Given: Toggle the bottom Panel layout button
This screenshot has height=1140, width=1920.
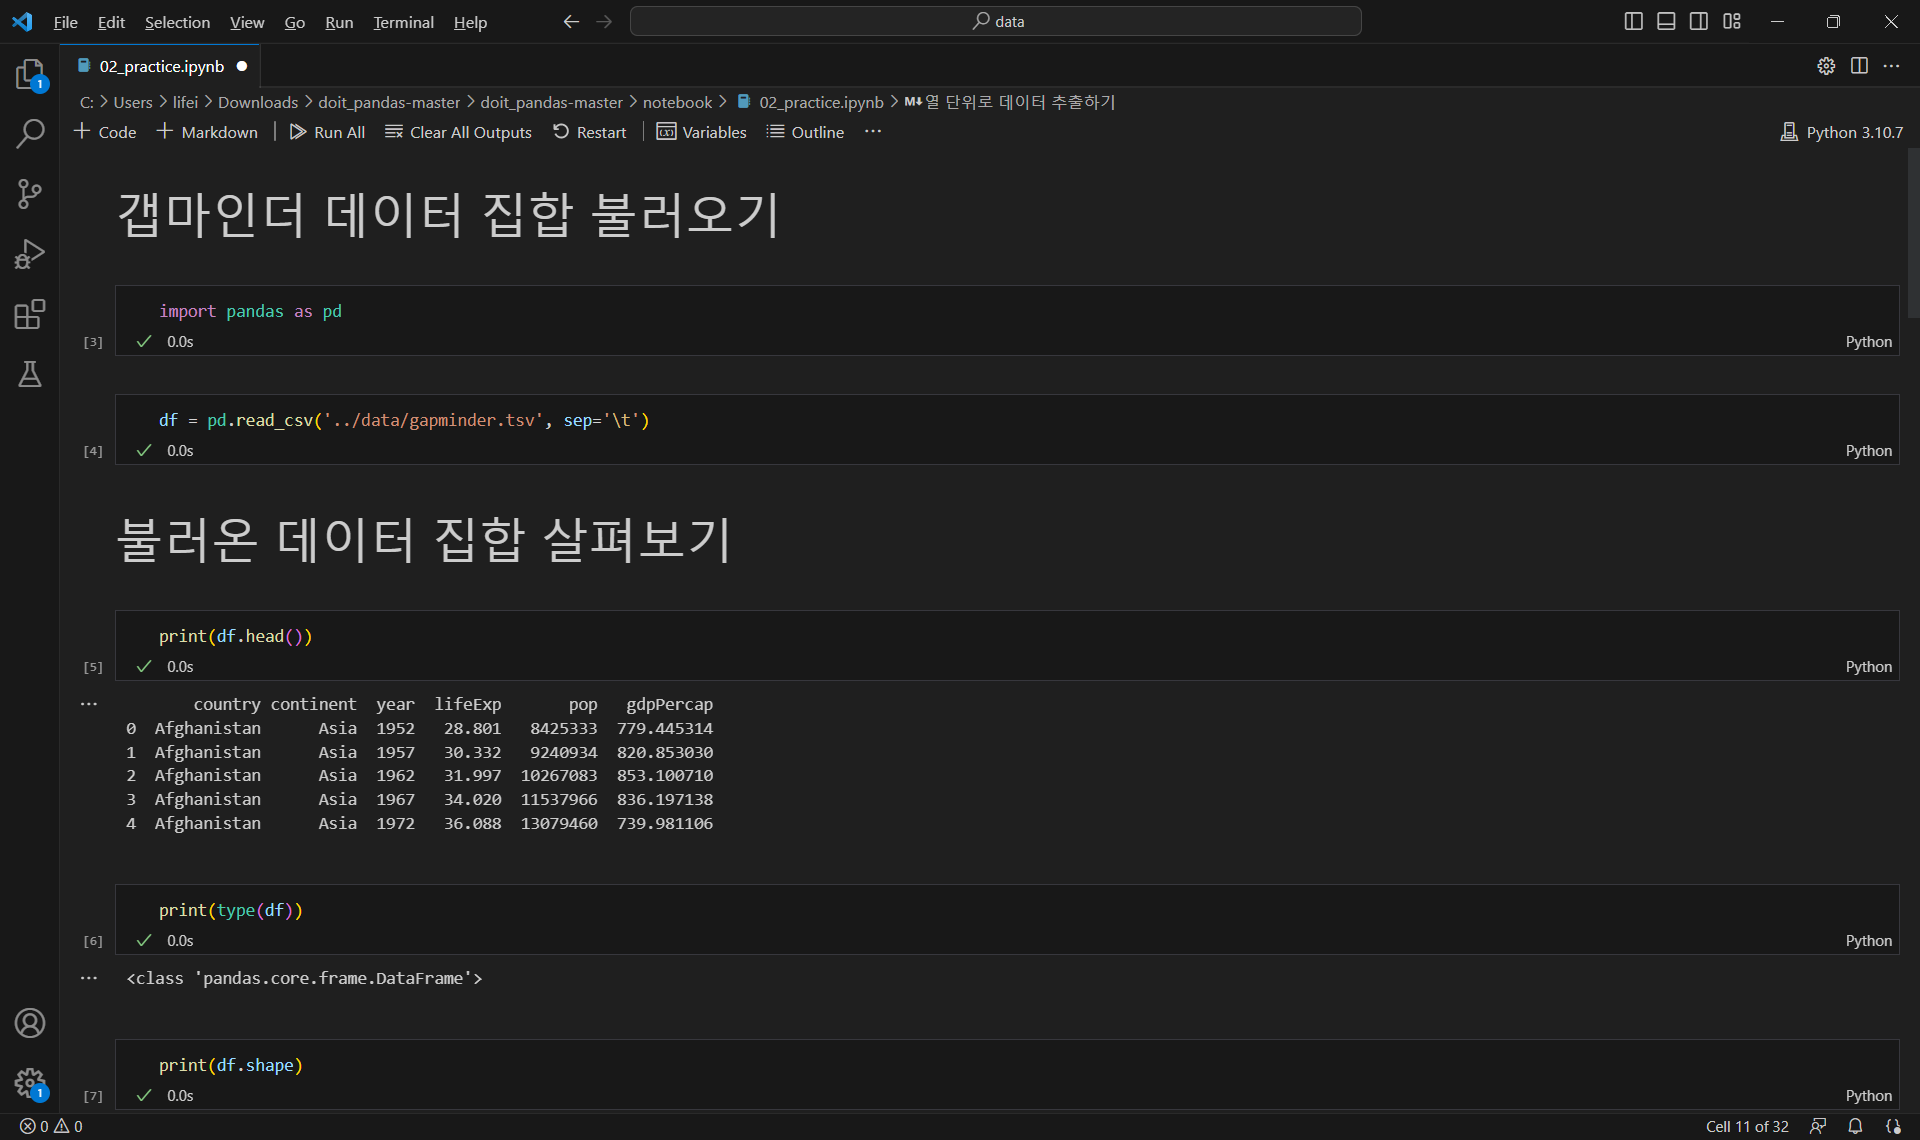Looking at the screenshot, I should tap(1666, 21).
